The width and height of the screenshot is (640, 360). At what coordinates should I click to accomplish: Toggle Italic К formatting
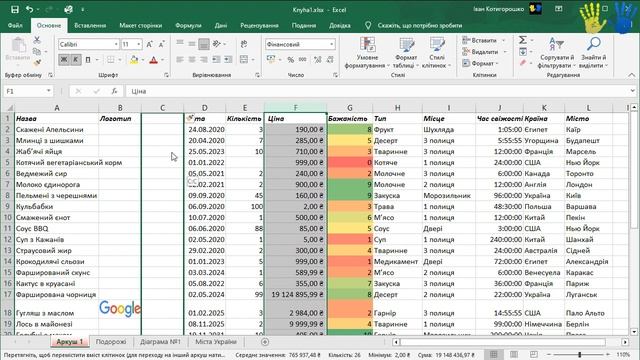click(x=76, y=60)
